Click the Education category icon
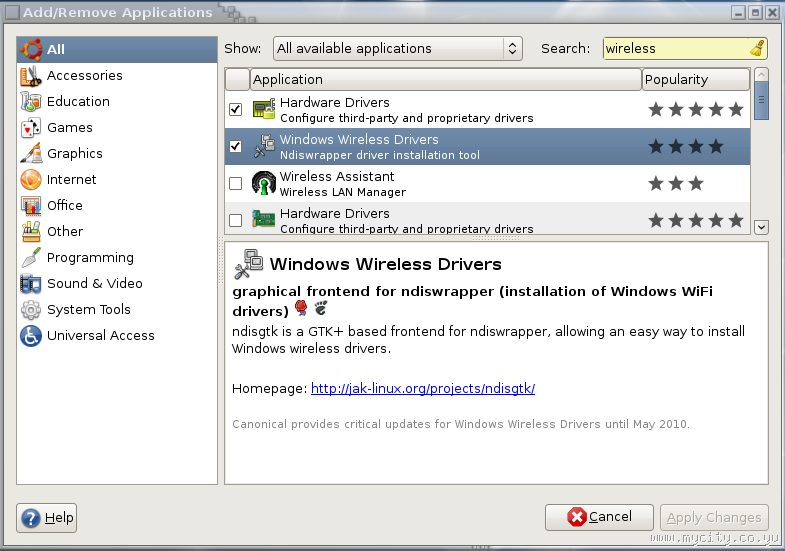Screen dimensions: 785x551 coord(31,102)
